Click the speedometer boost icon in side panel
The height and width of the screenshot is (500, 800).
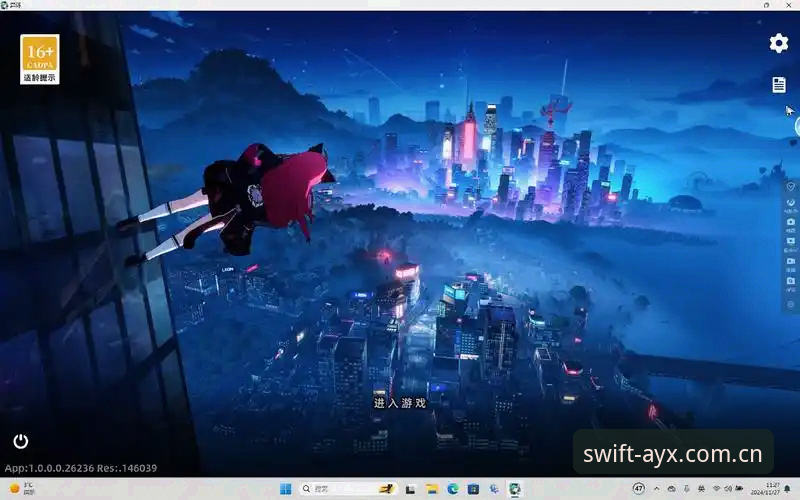pyautogui.click(x=790, y=204)
